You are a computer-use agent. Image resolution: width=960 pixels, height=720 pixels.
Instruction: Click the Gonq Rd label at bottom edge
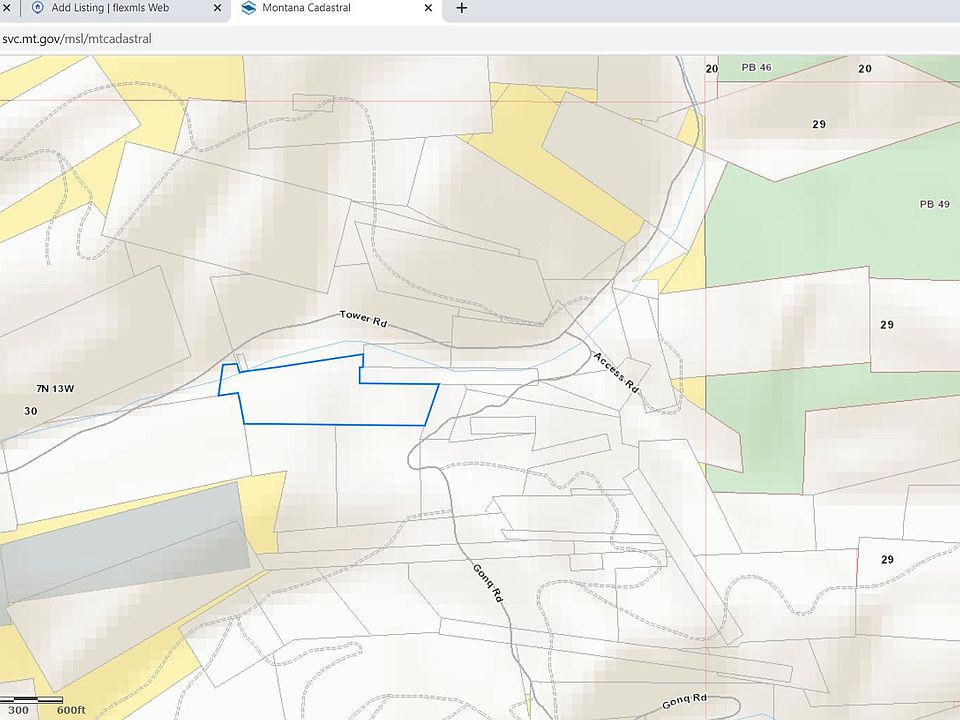pos(685,698)
